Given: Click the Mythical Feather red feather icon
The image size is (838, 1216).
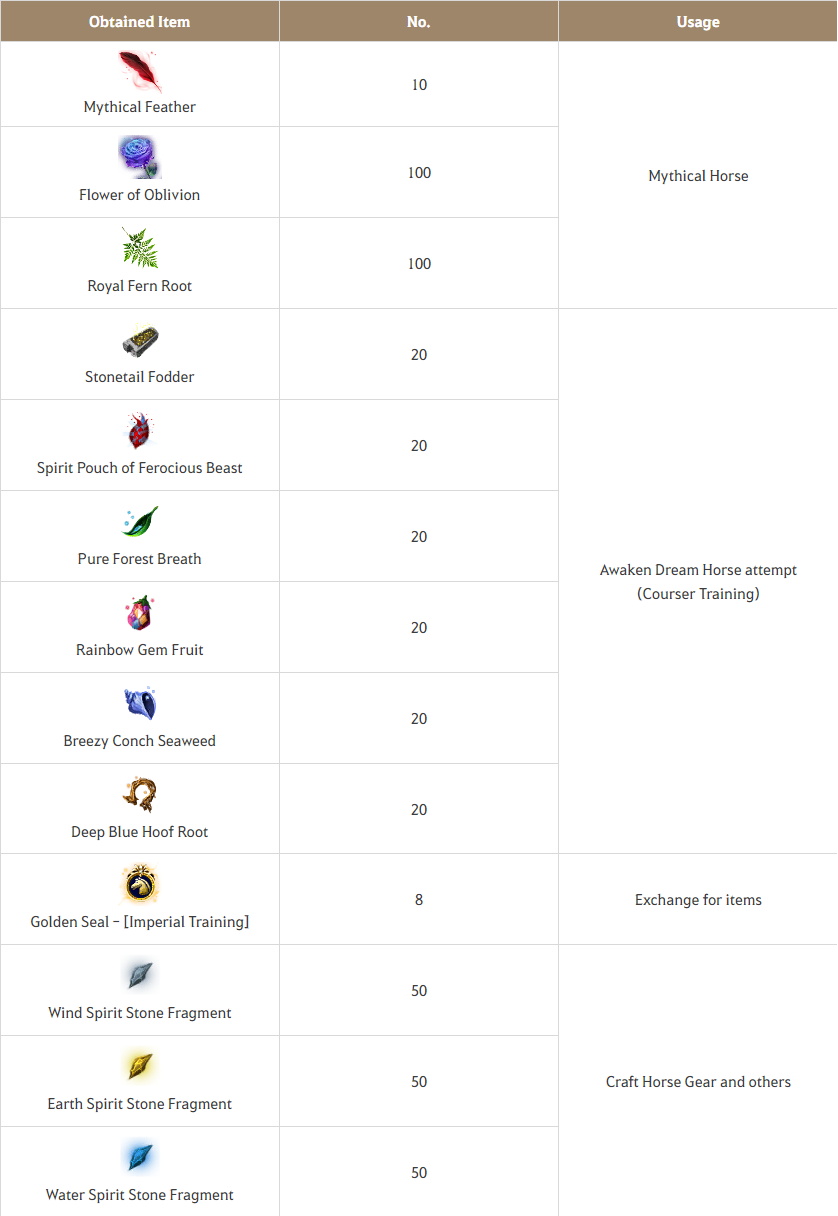Looking at the screenshot, I should click(x=140, y=71).
